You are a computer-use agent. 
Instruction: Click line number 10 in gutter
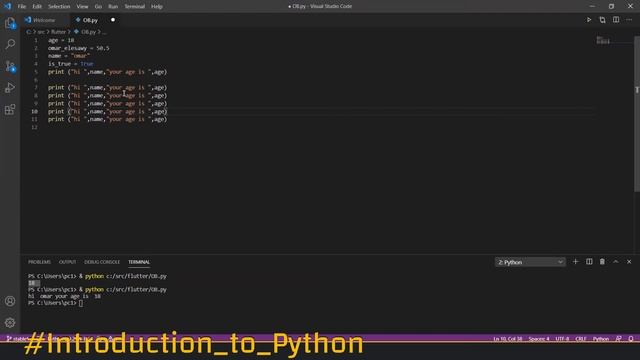(34, 111)
